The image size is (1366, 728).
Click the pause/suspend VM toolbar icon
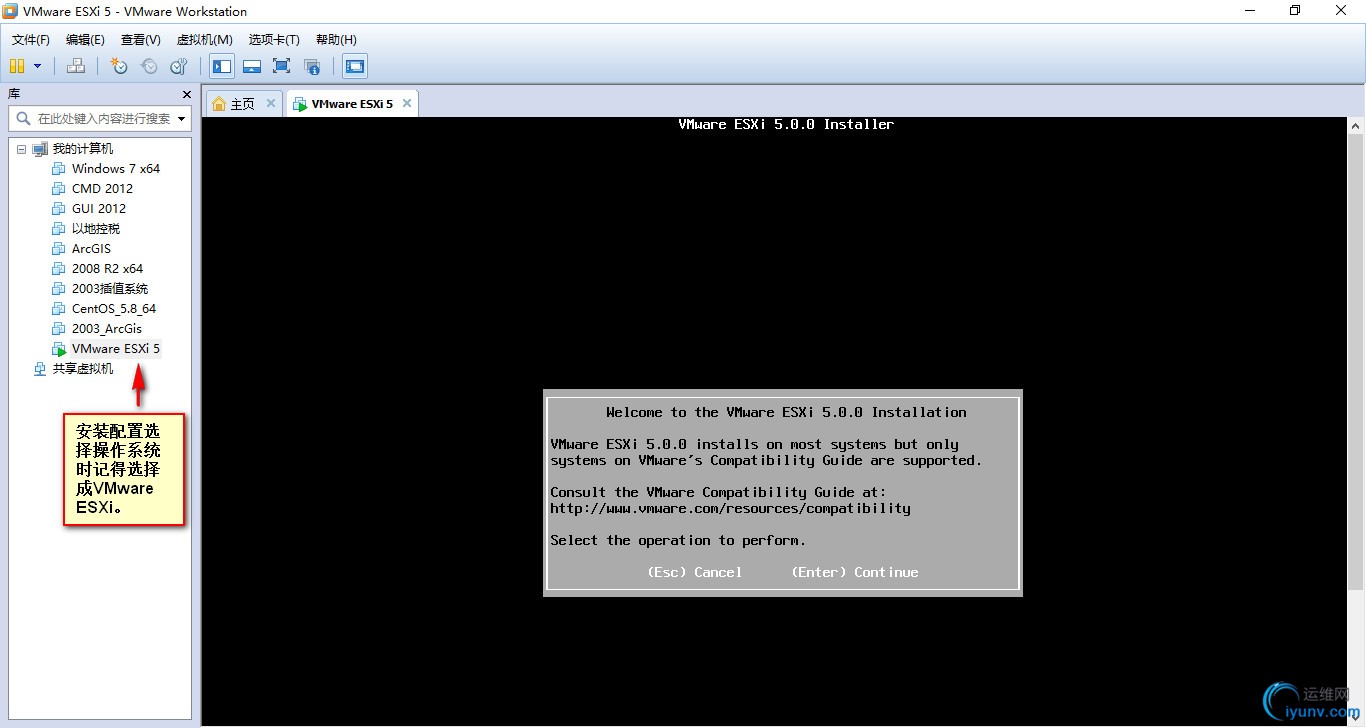(x=16, y=66)
